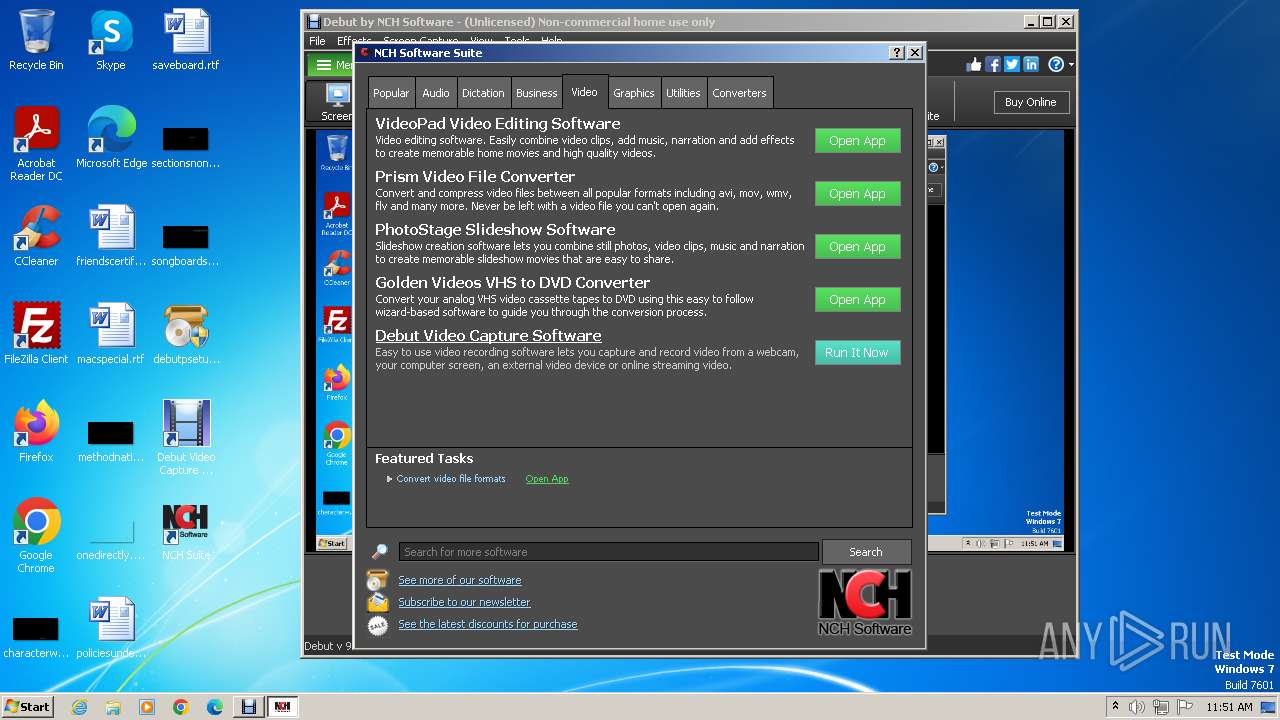Image resolution: width=1280 pixels, height=720 pixels.
Task: Switch to the Audio tab
Action: [436, 93]
